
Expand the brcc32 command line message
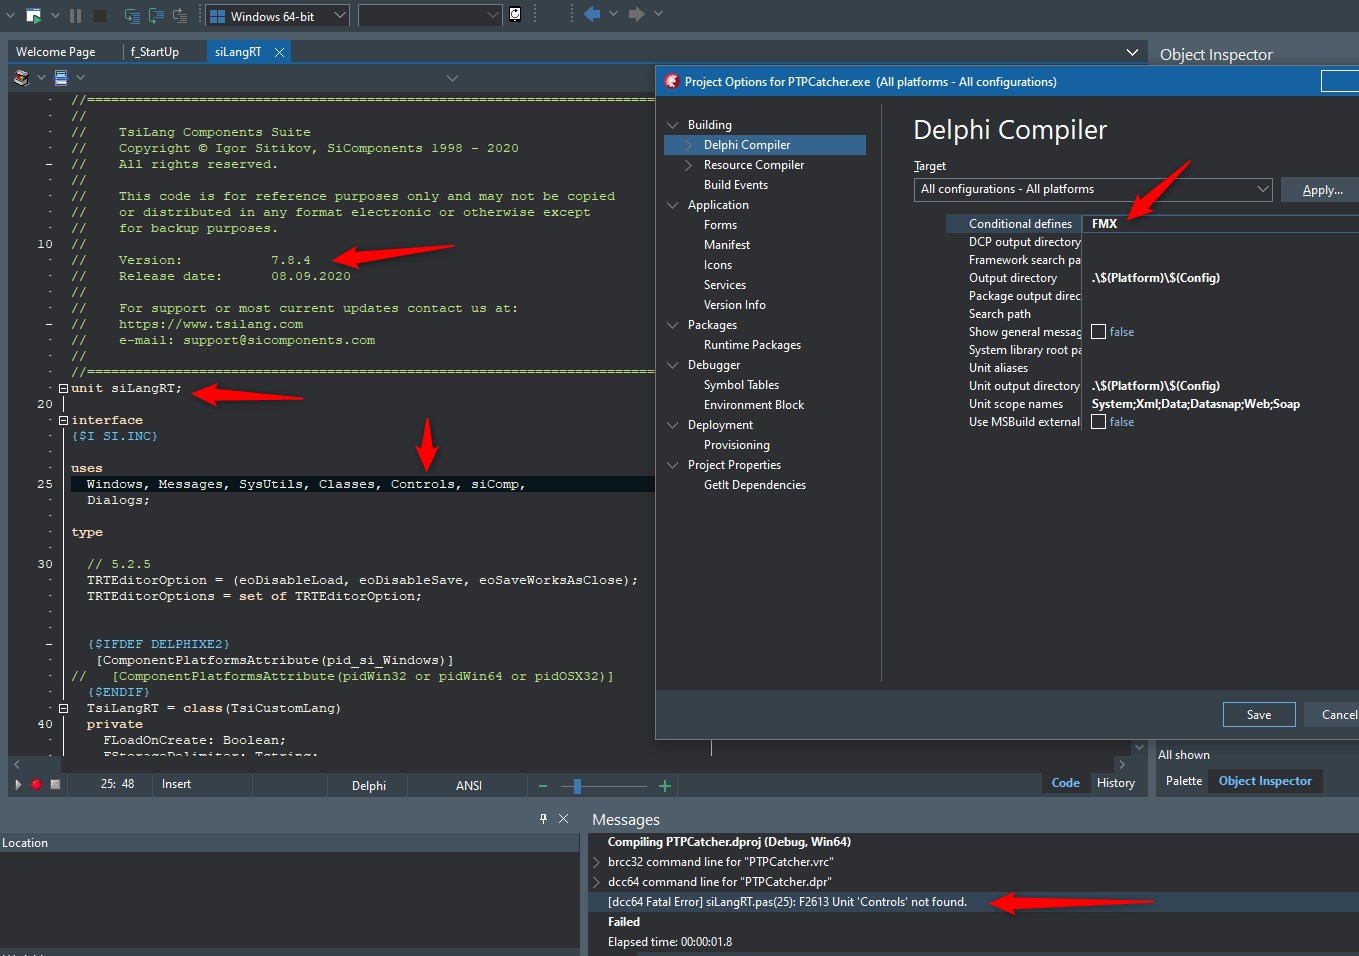coord(597,862)
